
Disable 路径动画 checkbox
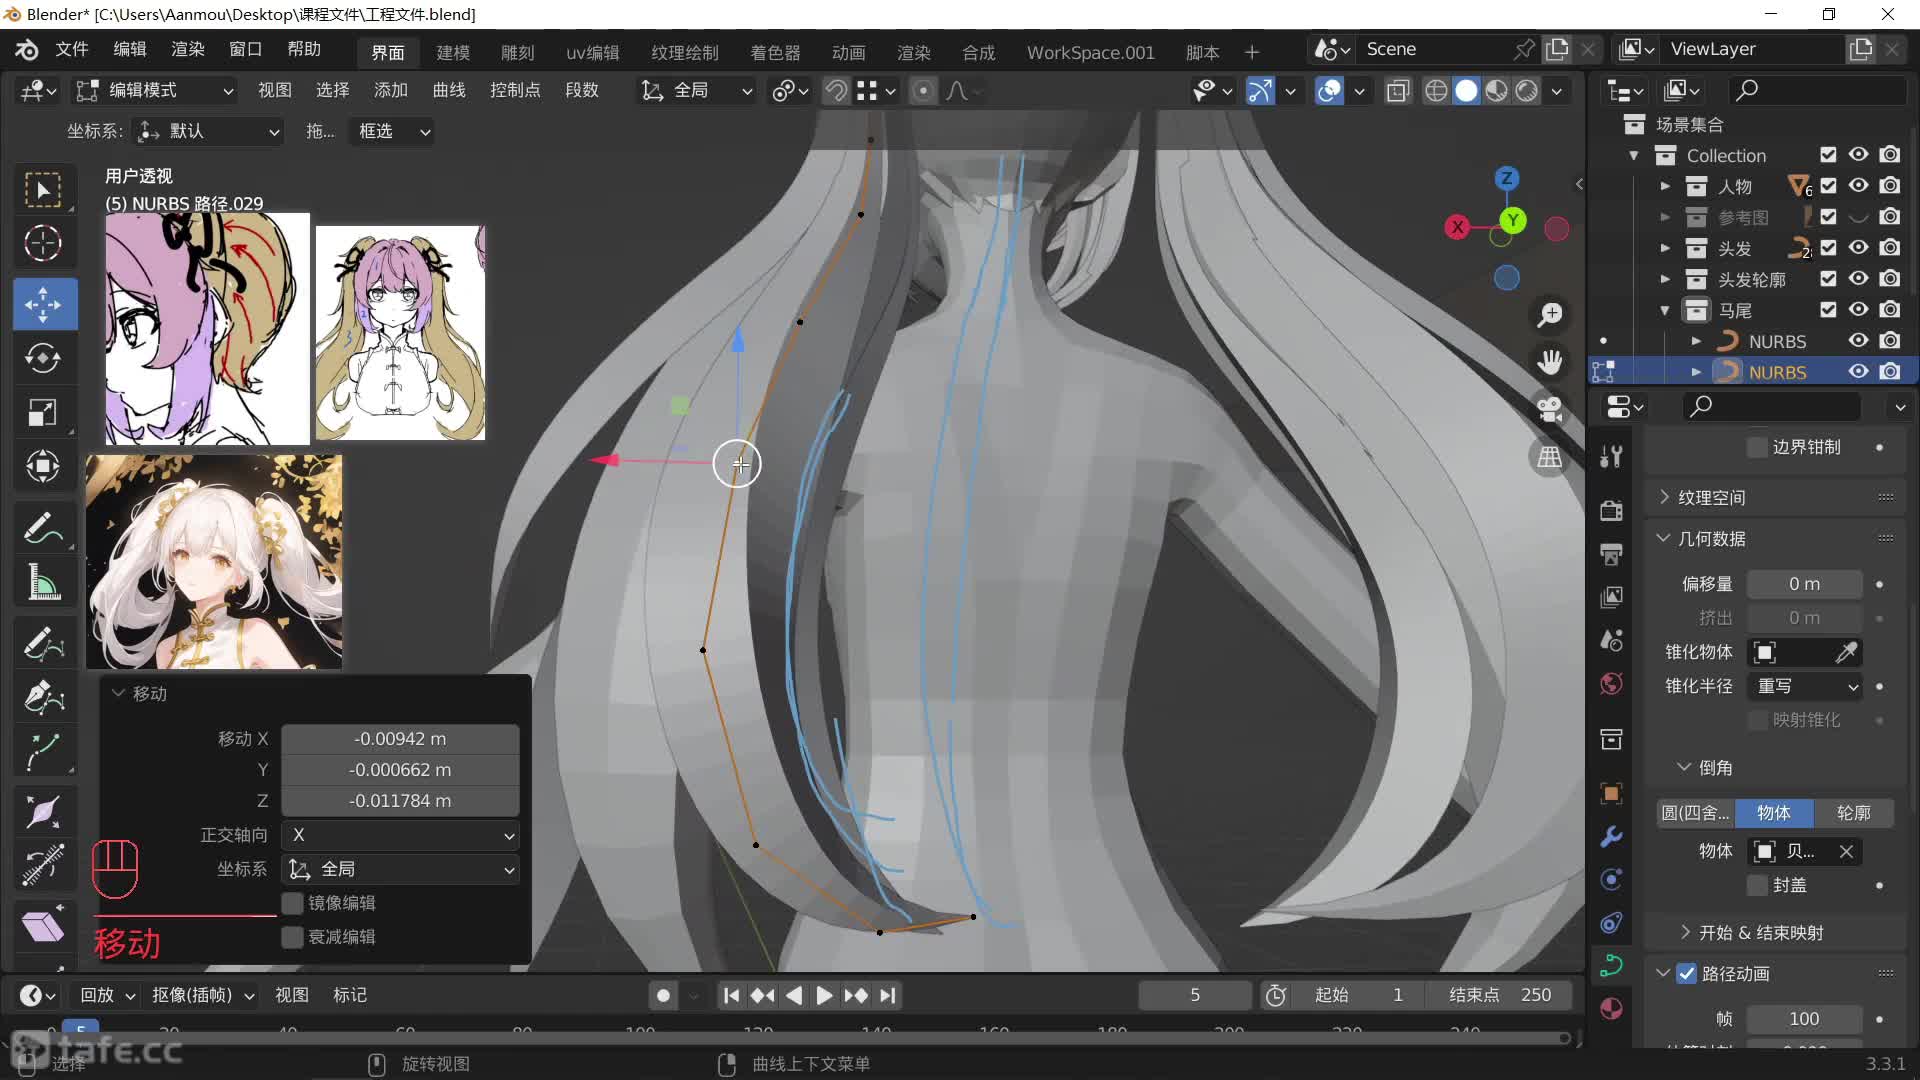(1687, 973)
